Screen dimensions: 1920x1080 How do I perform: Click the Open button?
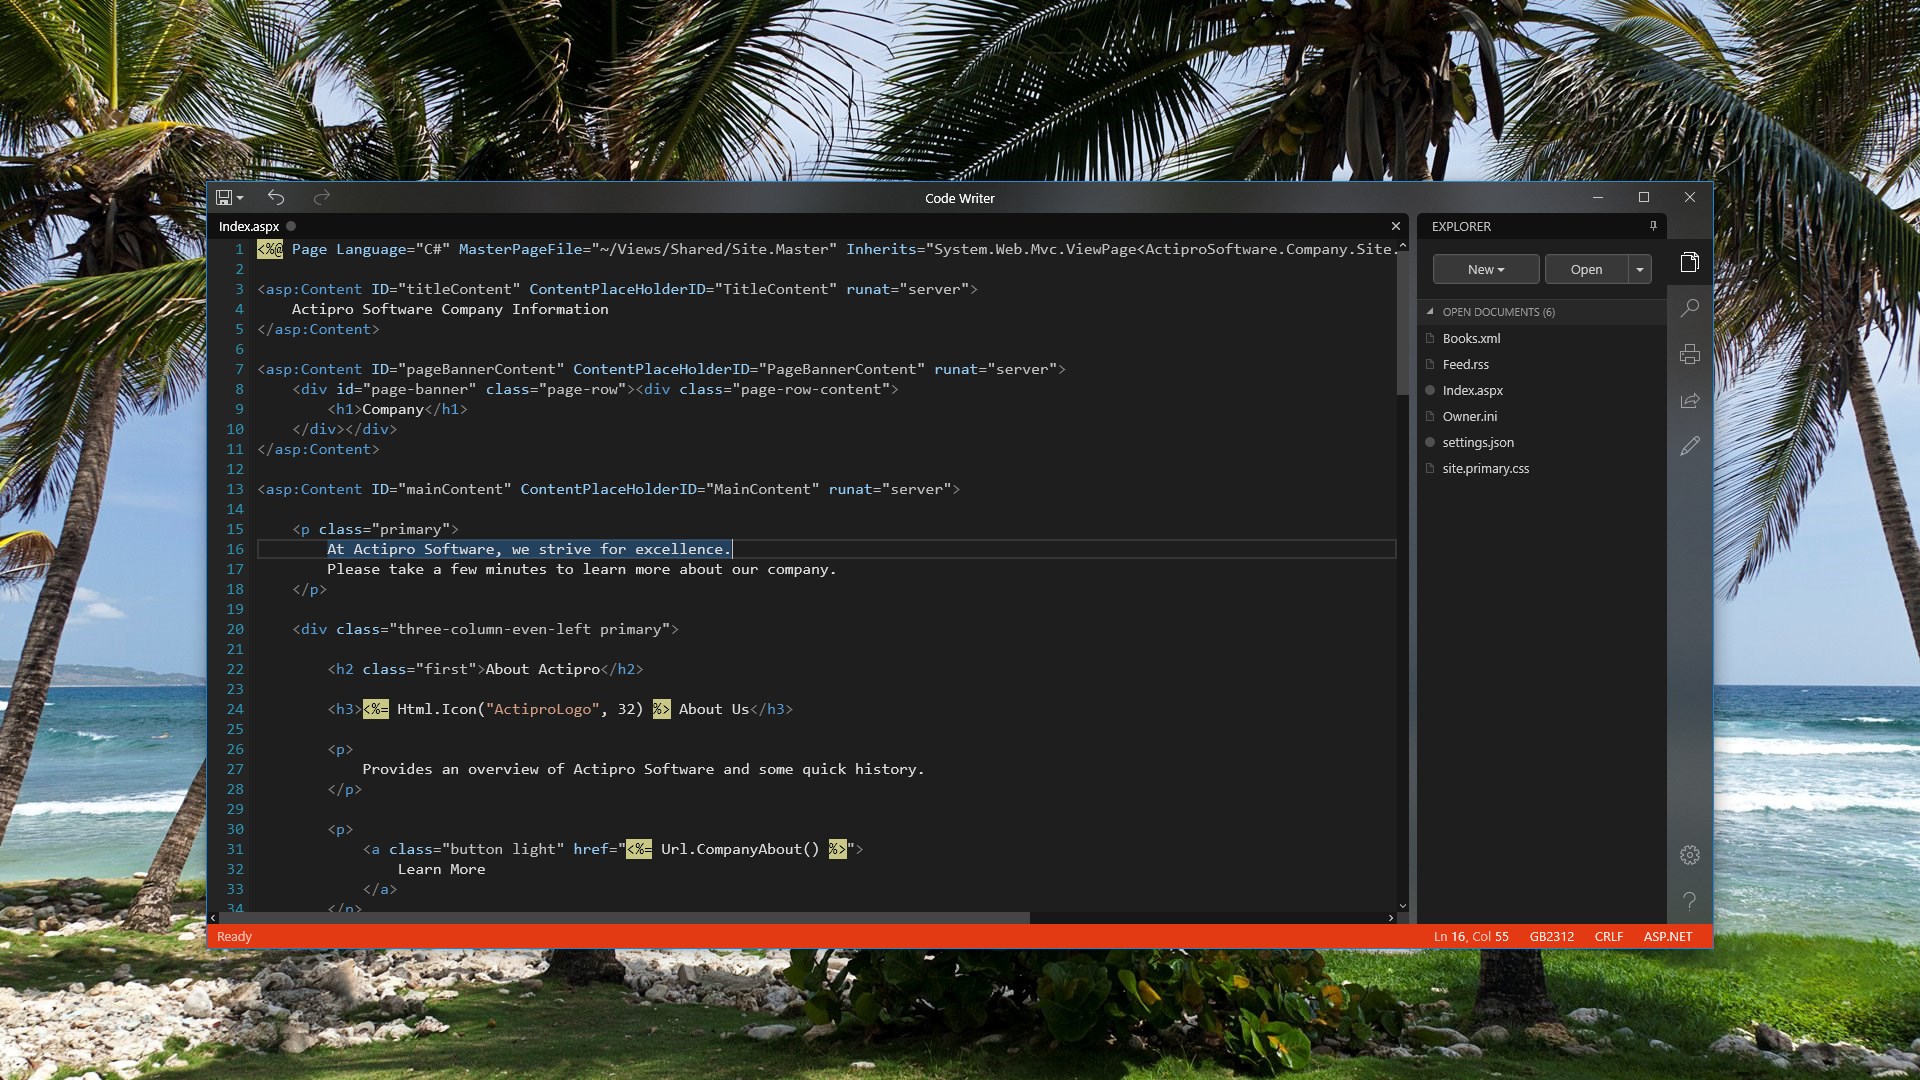tap(1586, 269)
